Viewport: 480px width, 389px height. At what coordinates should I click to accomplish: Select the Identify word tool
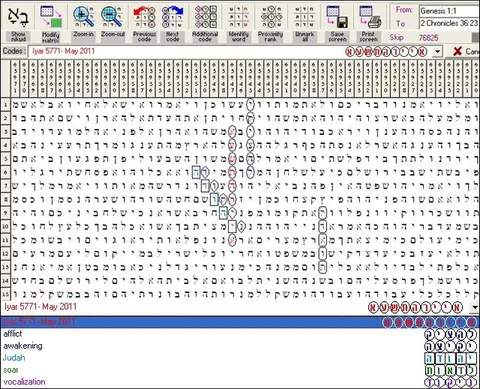(239, 17)
